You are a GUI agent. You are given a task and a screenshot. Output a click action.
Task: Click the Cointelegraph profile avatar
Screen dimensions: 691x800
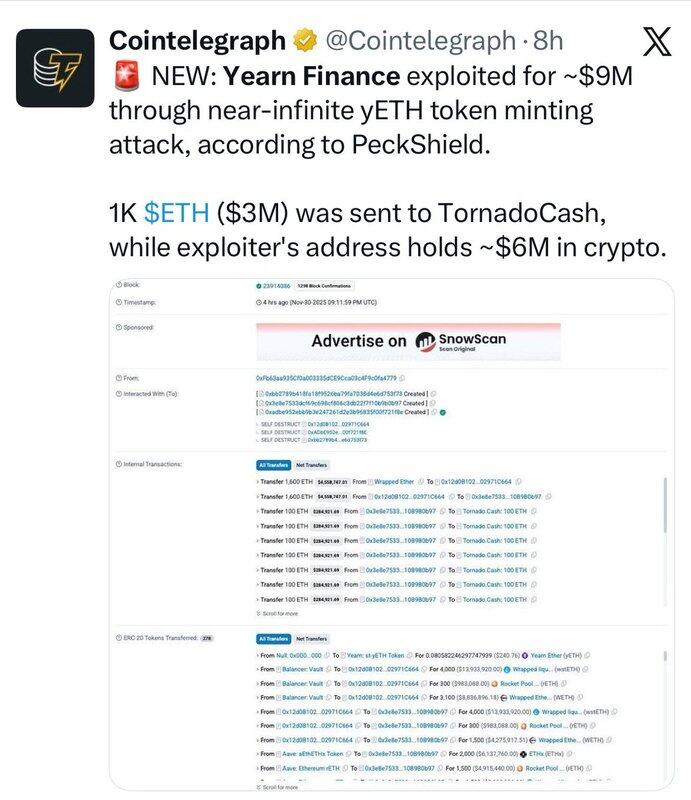pos(55,67)
